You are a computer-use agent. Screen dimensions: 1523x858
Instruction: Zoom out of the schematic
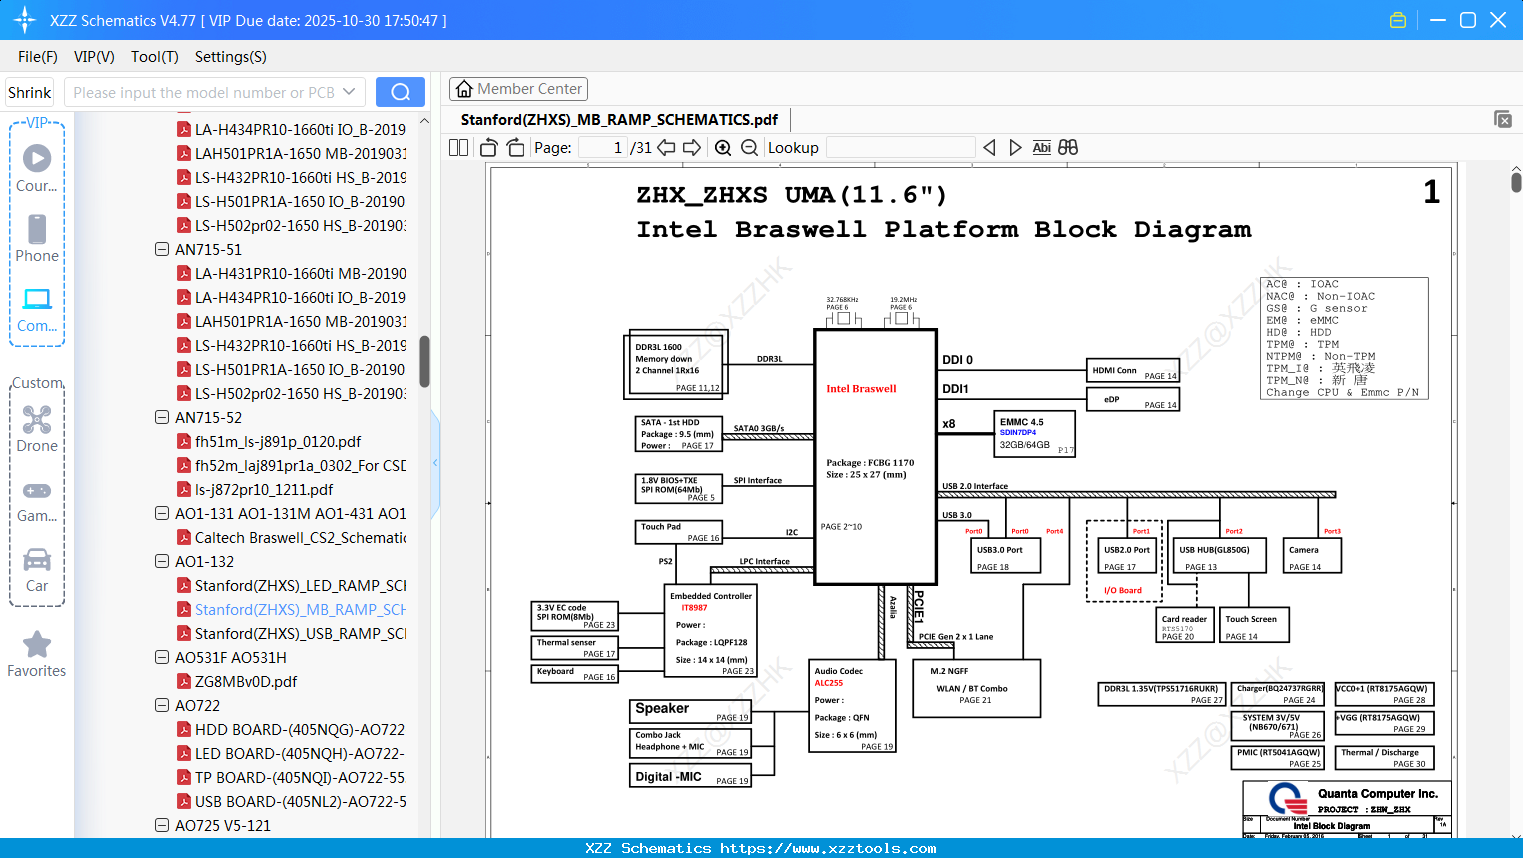point(749,147)
